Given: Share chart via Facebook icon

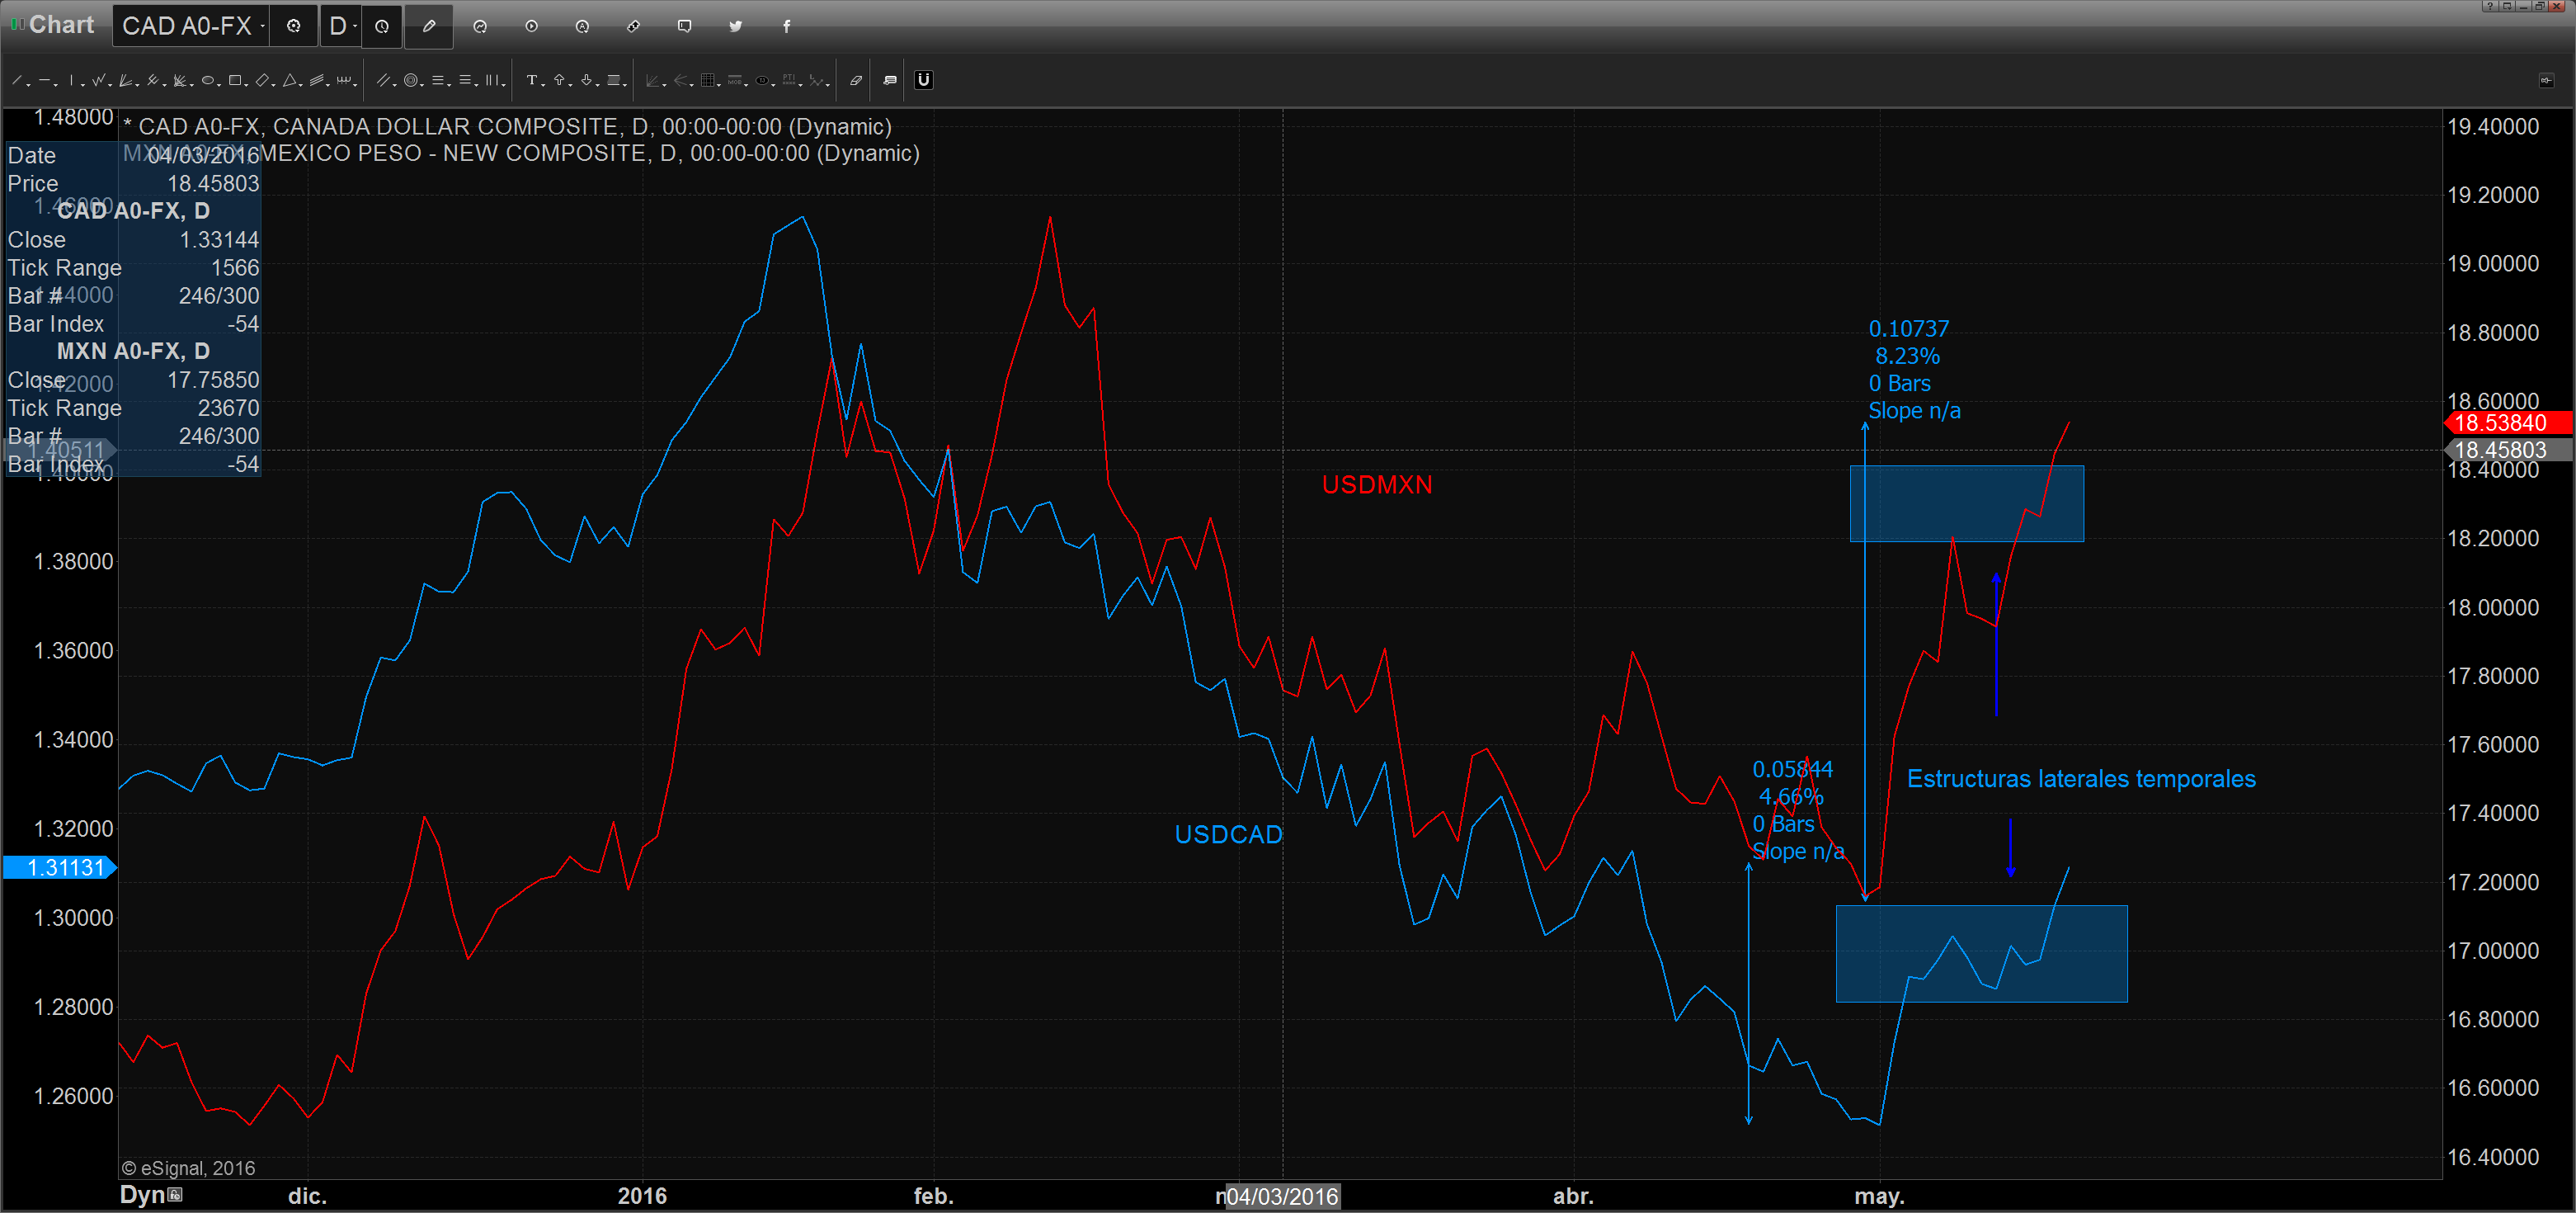Looking at the screenshot, I should pos(786,26).
